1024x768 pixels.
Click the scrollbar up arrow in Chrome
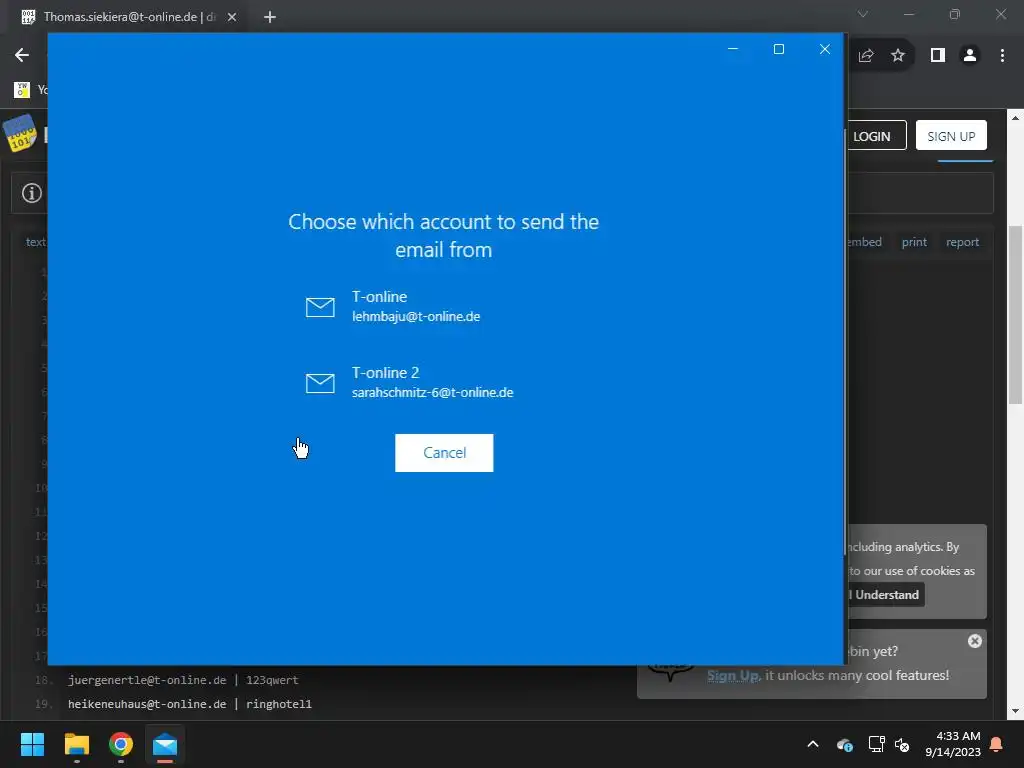1015,118
